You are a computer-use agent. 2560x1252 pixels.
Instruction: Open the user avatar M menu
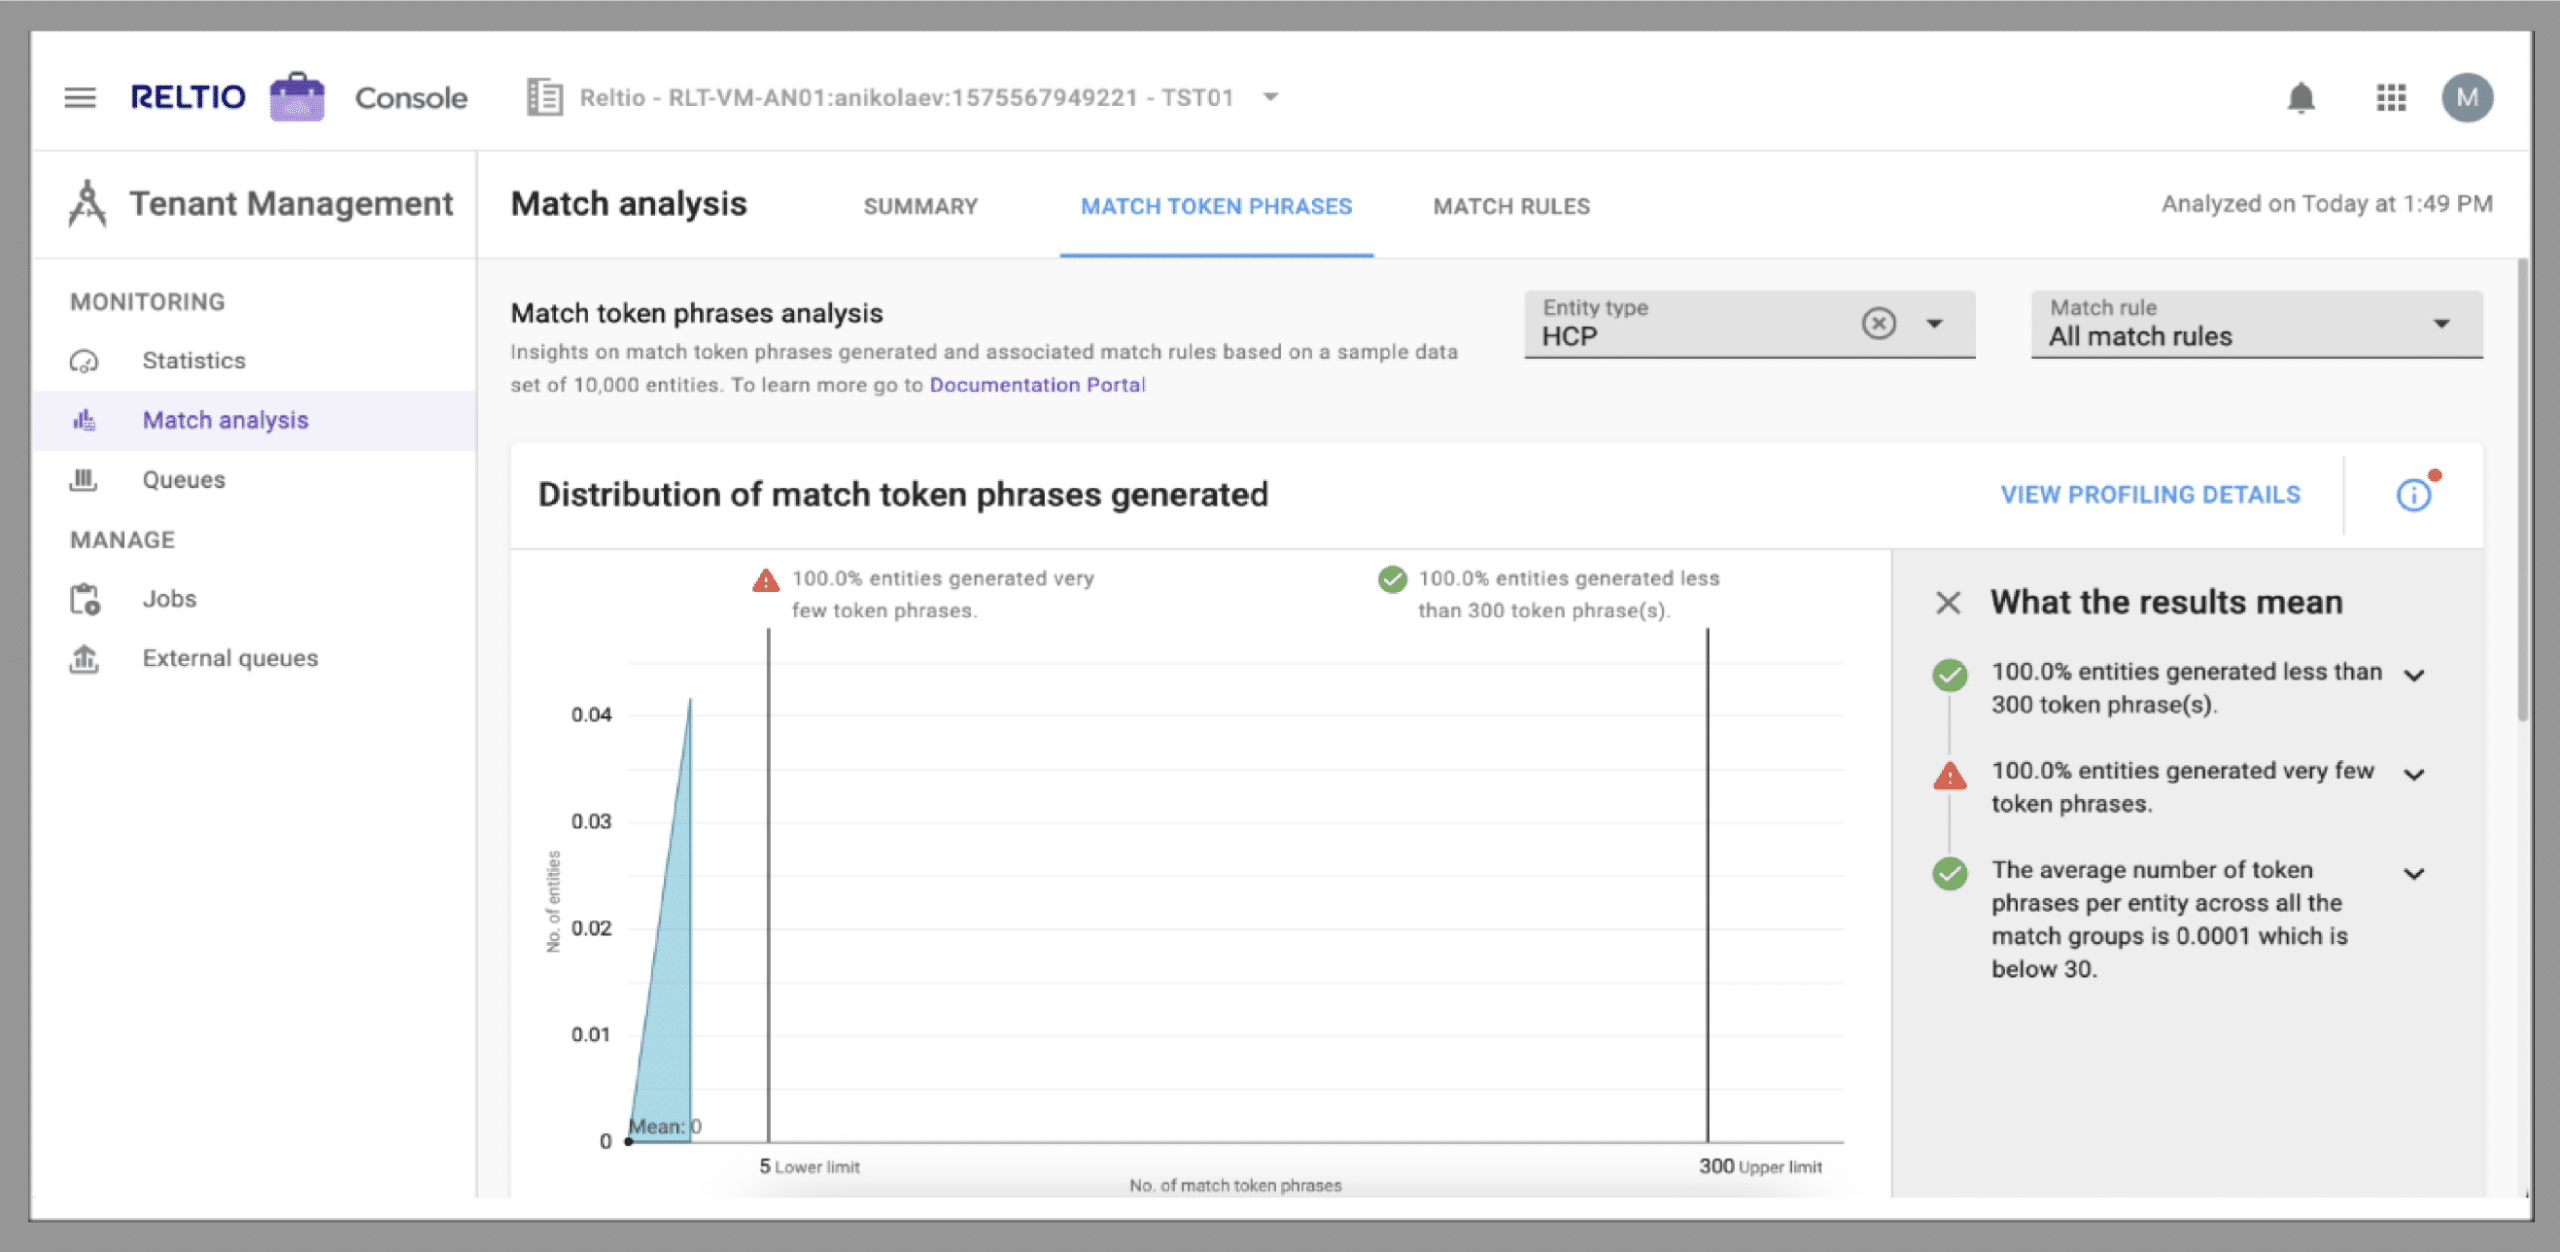2467,97
